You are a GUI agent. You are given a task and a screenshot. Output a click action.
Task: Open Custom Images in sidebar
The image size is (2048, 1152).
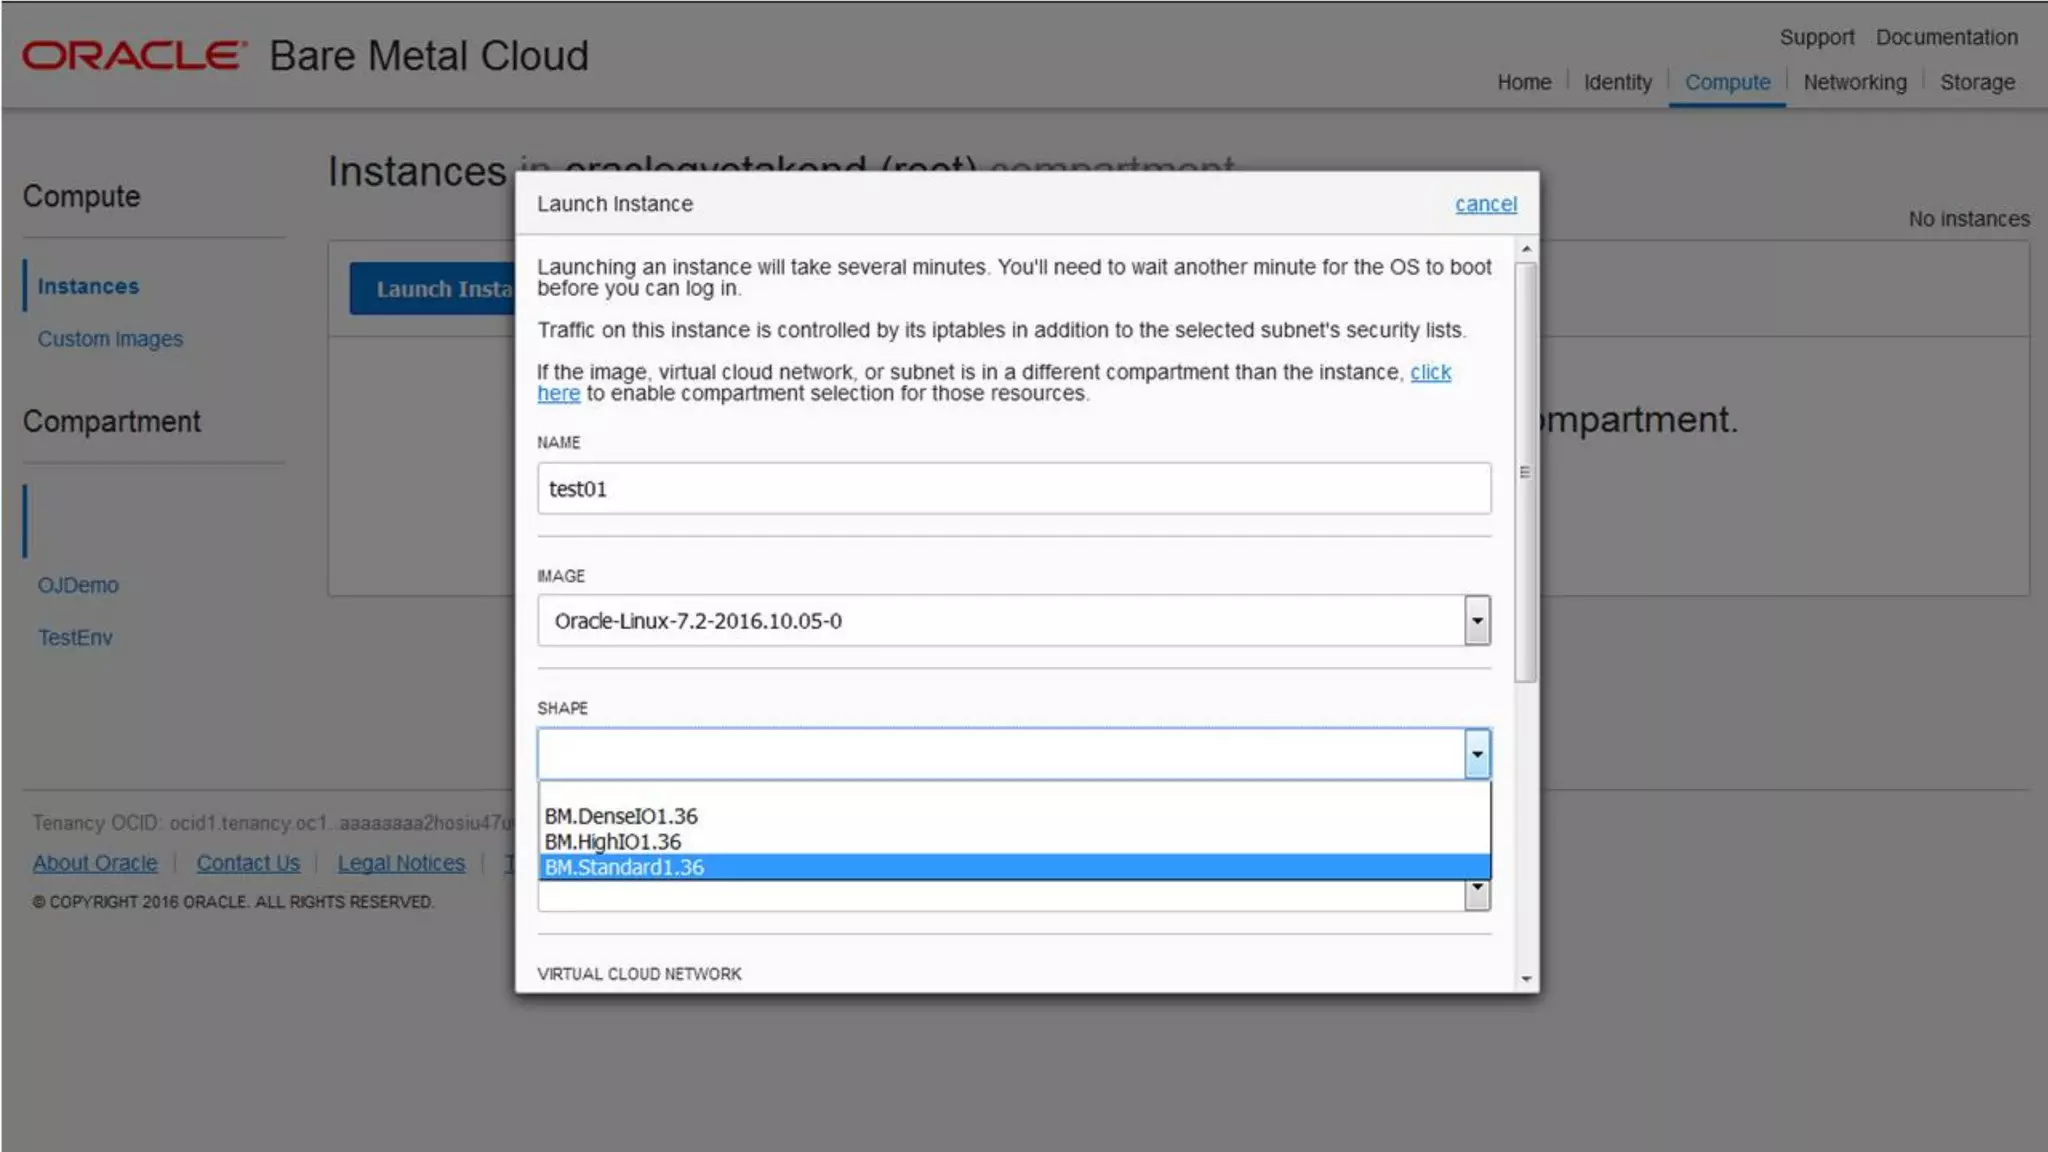110,339
